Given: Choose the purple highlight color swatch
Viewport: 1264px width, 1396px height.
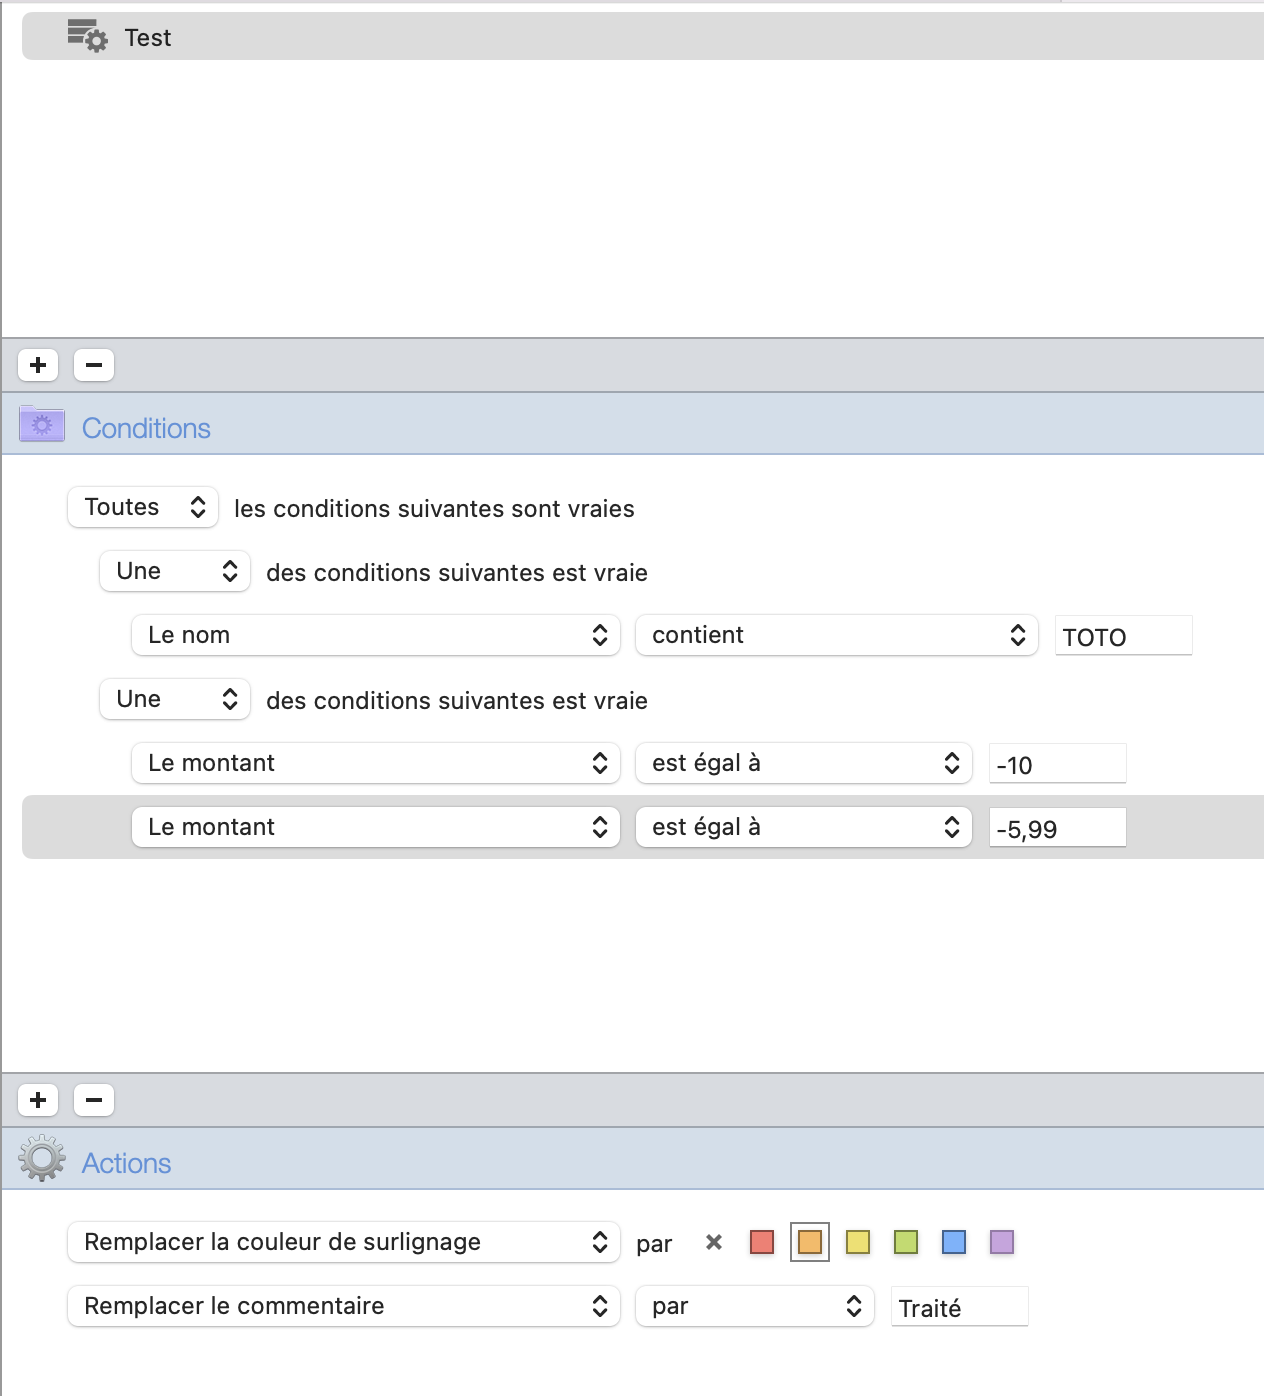Looking at the screenshot, I should (x=1002, y=1242).
